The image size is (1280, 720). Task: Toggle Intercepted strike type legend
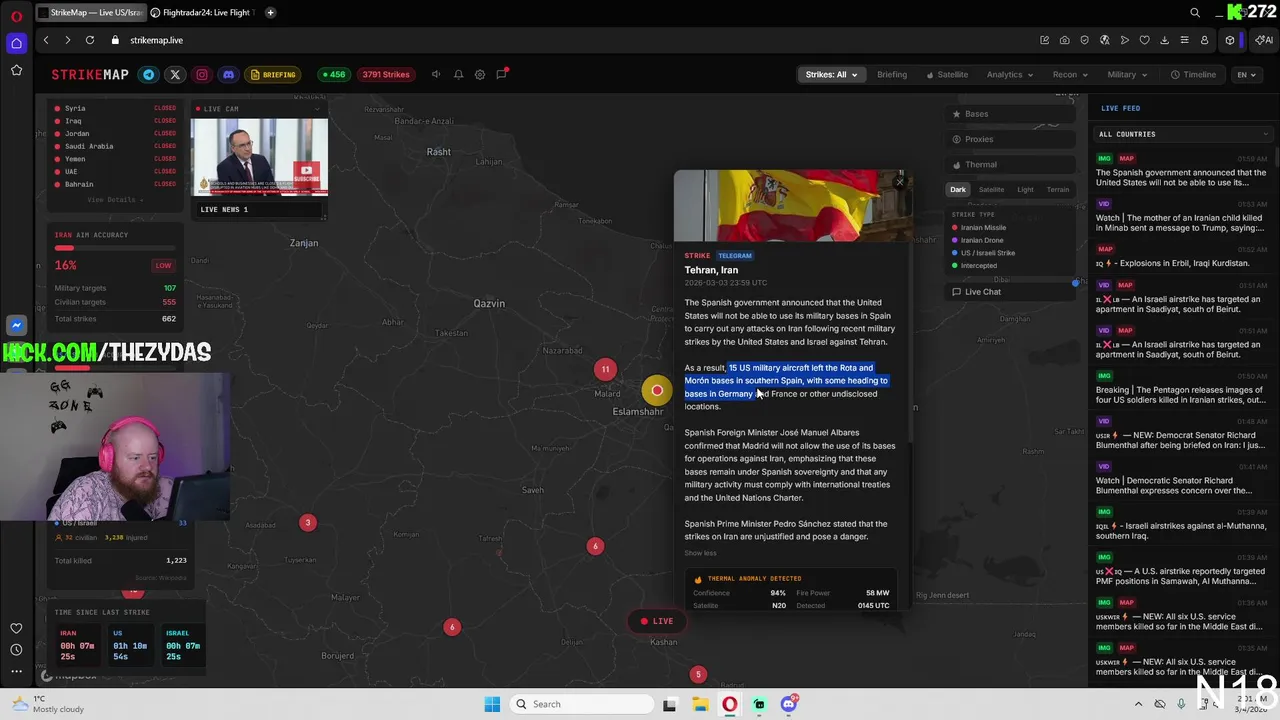[974, 266]
